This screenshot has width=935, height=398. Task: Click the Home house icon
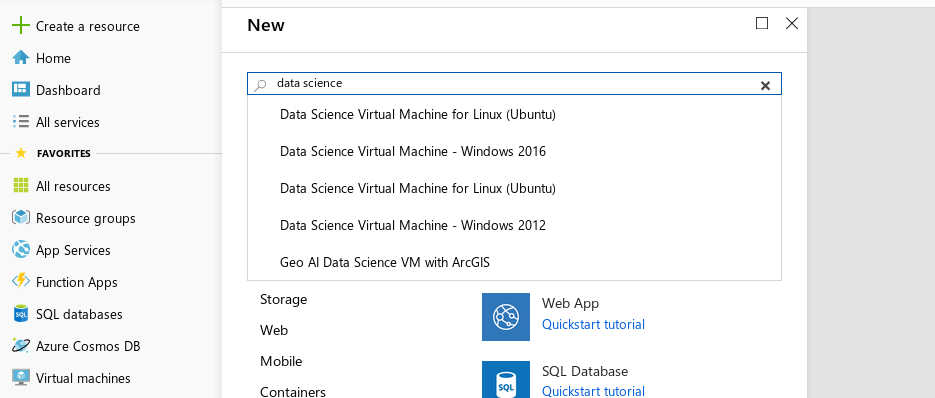21,58
